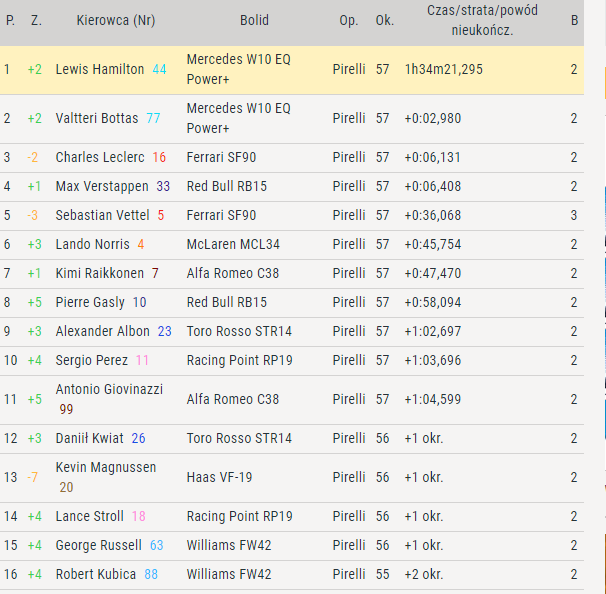Viewport: 606px width, 594px height.
Task: Click the Z. column header
Action: [x=36, y=20]
